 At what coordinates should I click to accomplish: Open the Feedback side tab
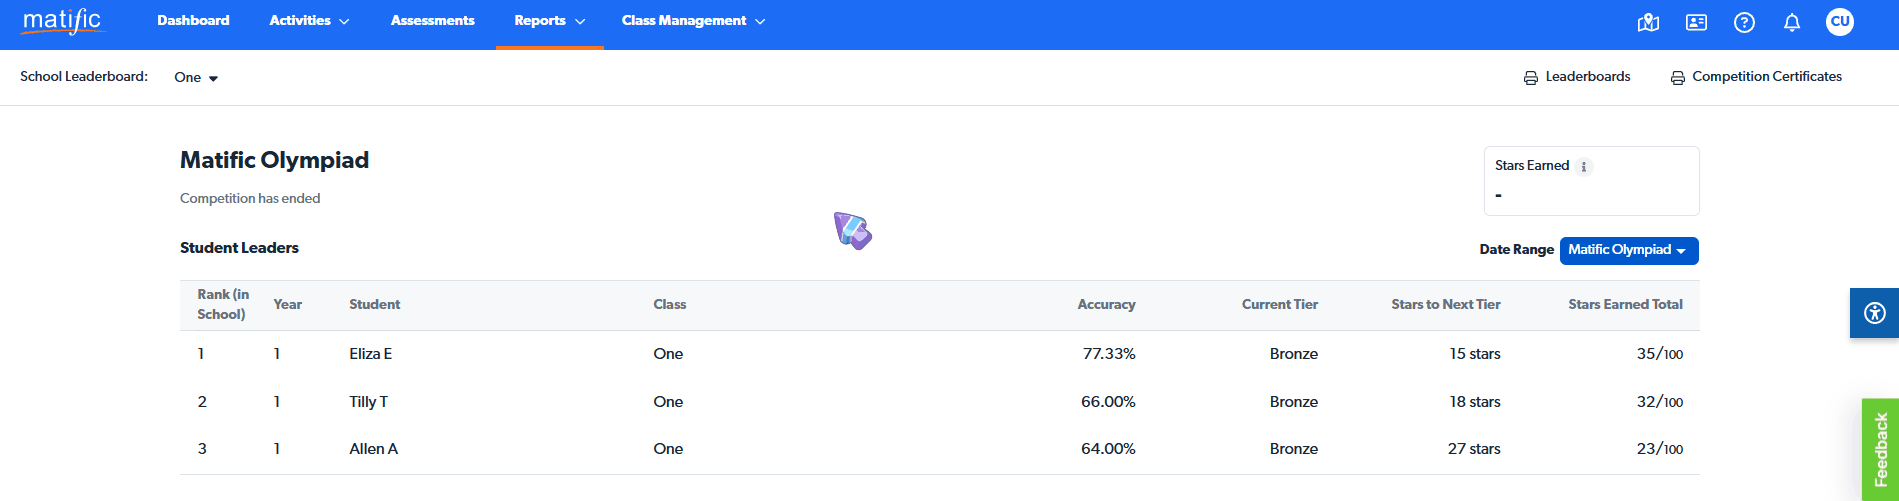1880,449
